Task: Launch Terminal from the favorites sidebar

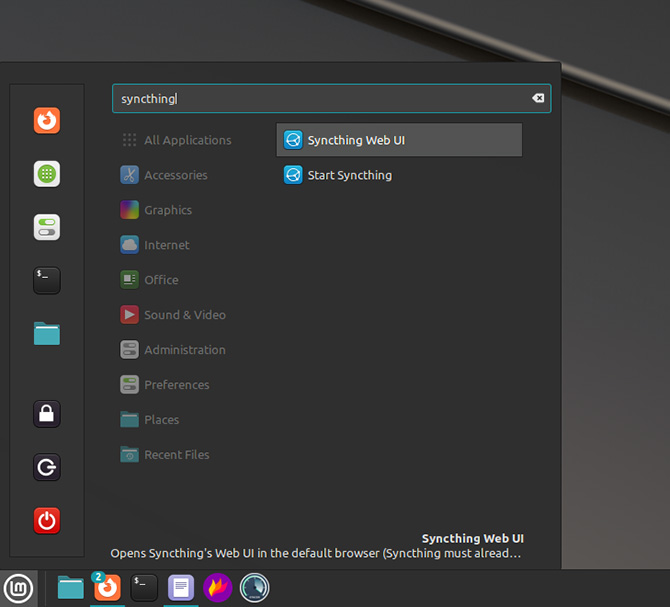Action: [x=47, y=280]
